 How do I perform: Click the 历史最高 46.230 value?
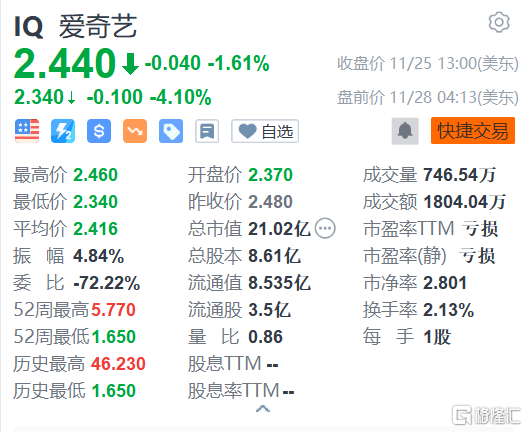118,364
